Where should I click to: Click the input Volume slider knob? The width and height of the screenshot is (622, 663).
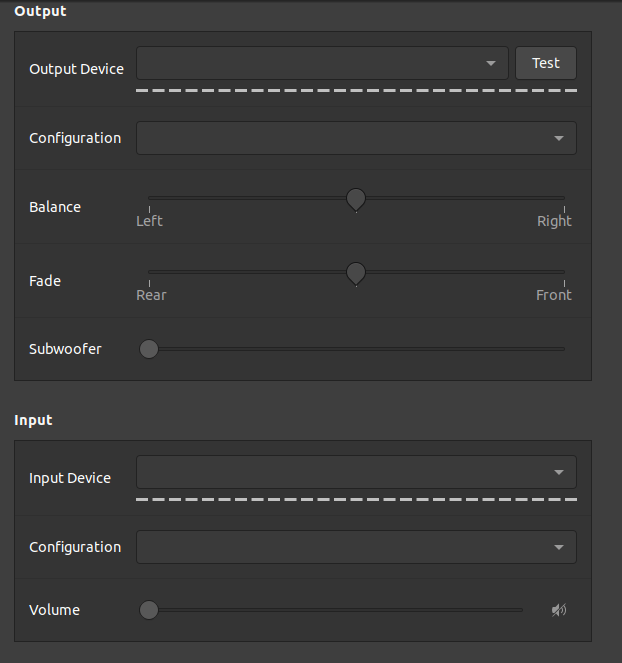click(149, 610)
